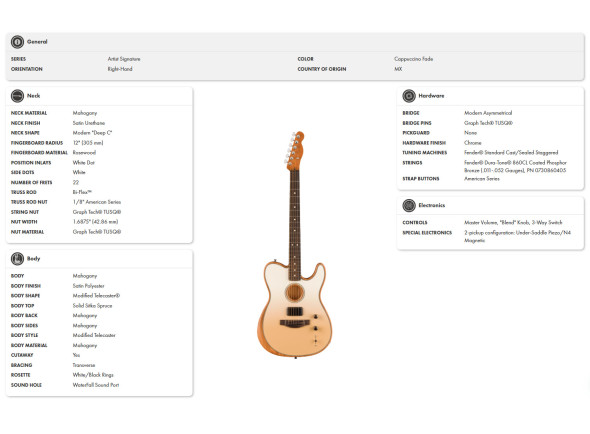Click the CUTAWAY value 'Yes'
The height and width of the screenshot is (434, 590).
pyautogui.click(x=76, y=355)
